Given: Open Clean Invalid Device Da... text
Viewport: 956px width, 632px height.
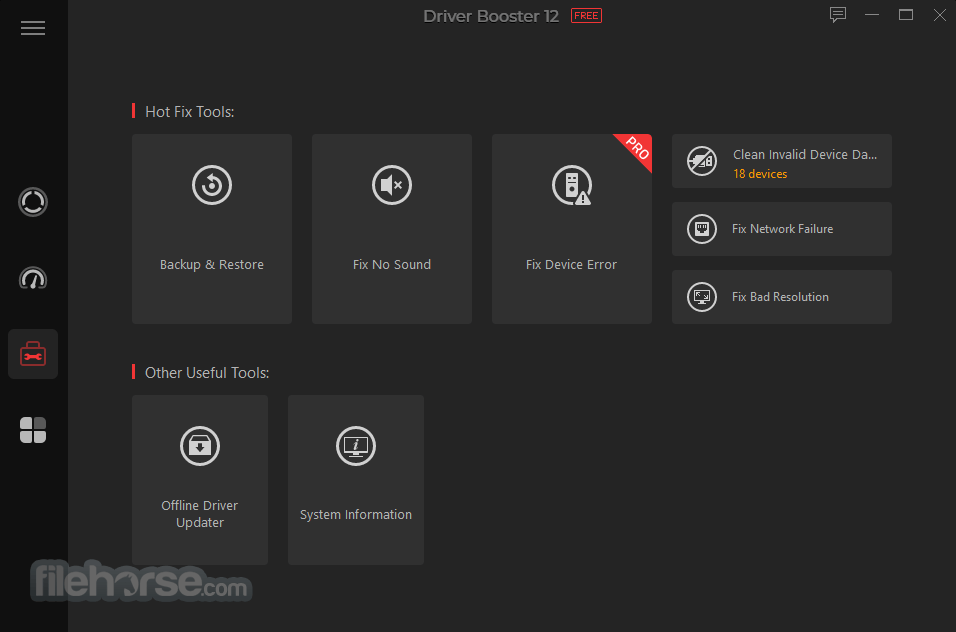Looking at the screenshot, I should coord(805,155).
